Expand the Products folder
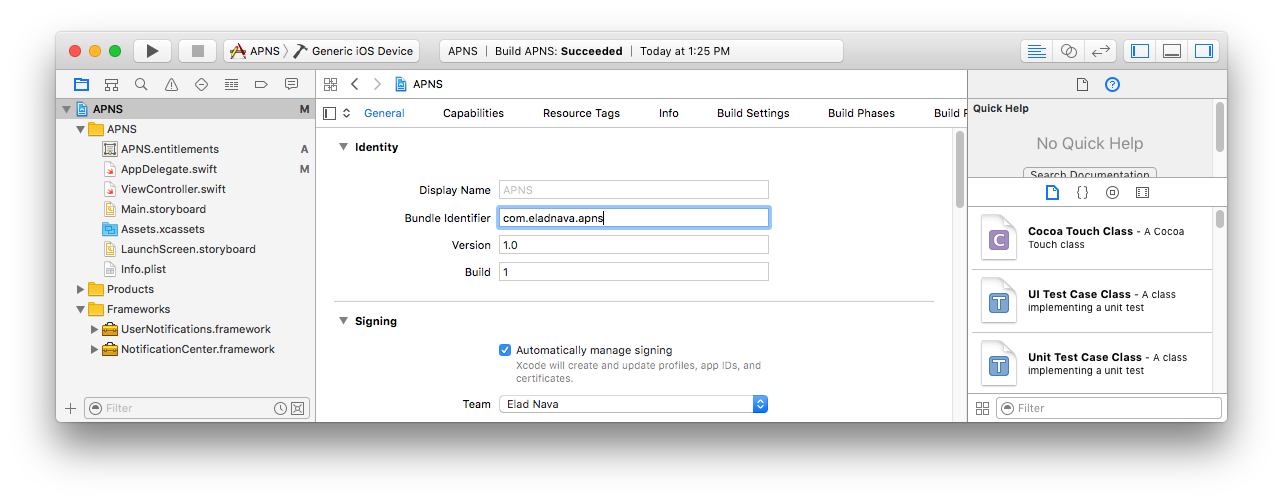The image size is (1283, 502). [x=81, y=289]
